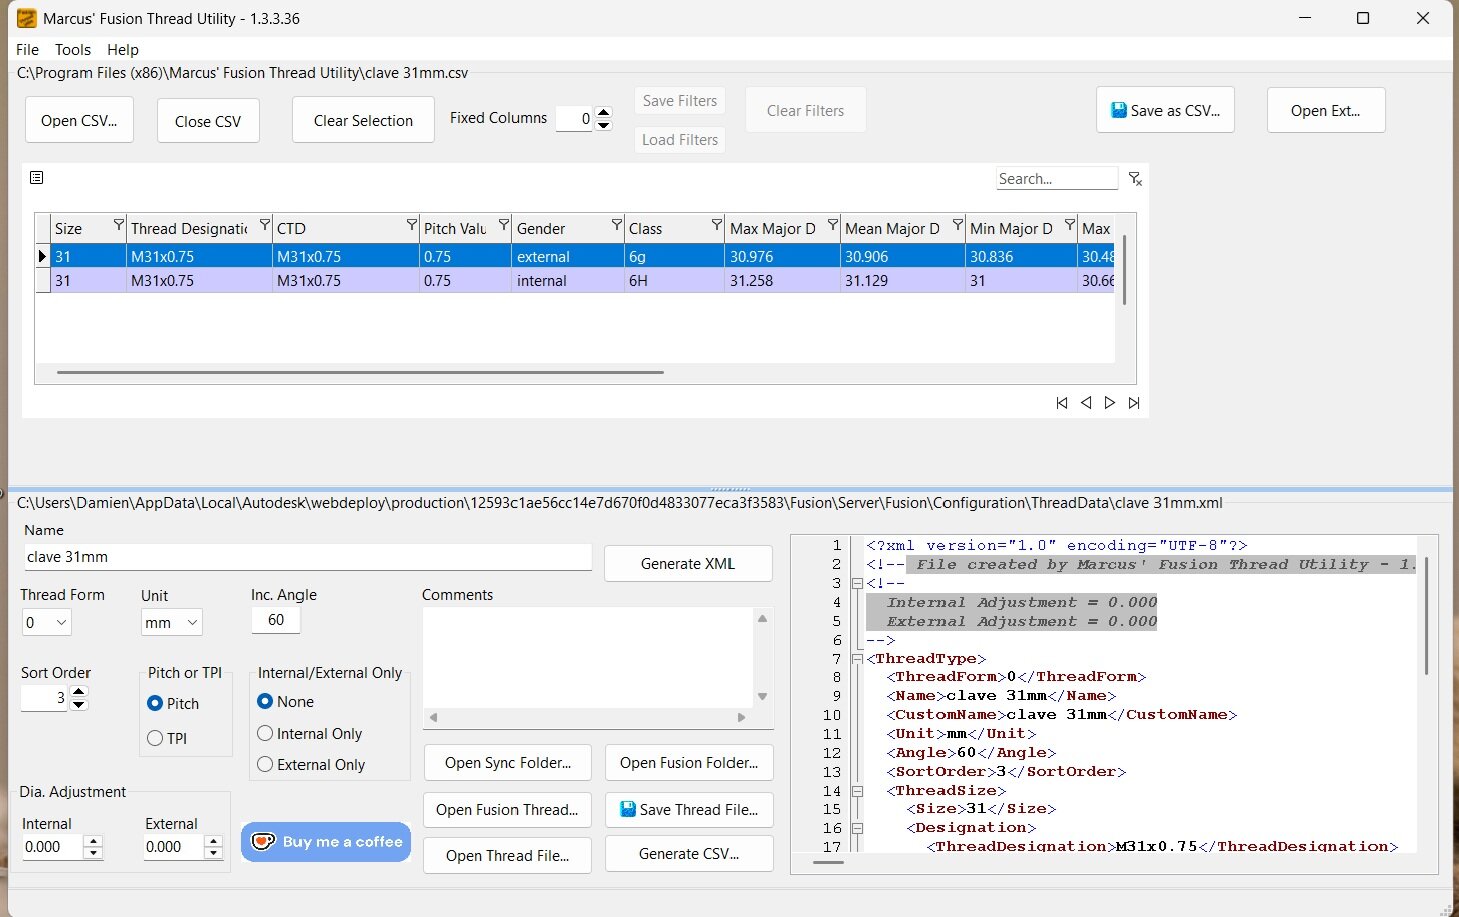The image size is (1459, 917).
Task: Click the thread grid horizontal scrollbar
Action: (360, 372)
